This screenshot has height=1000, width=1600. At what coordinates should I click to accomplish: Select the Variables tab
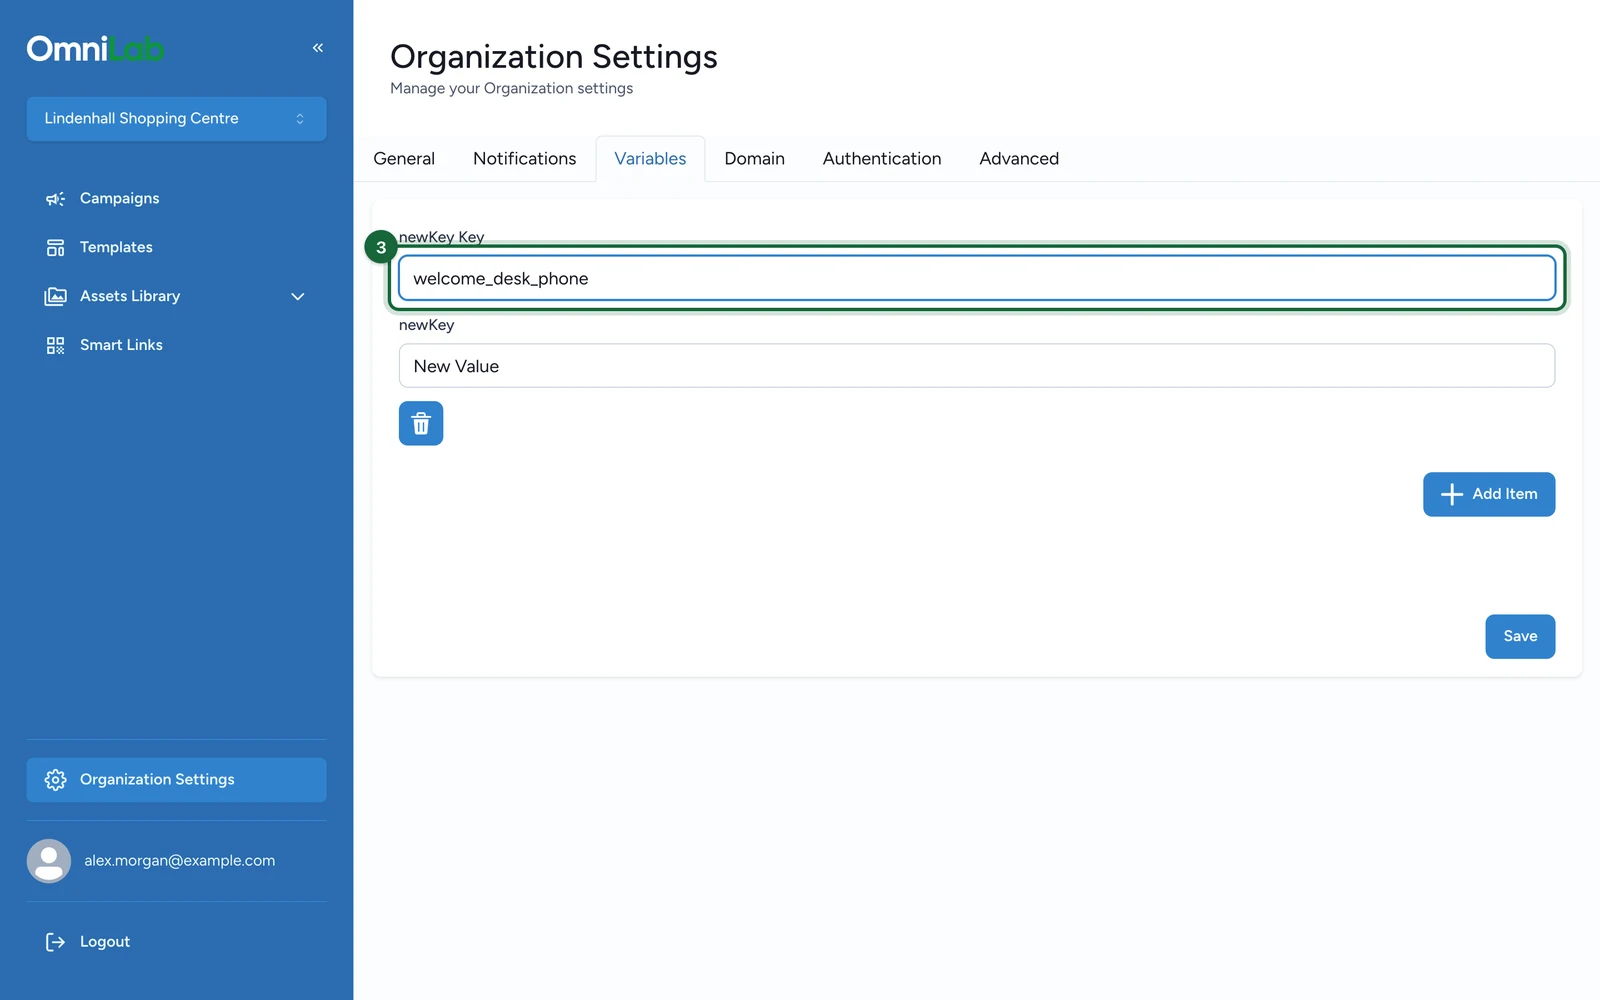click(650, 159)
